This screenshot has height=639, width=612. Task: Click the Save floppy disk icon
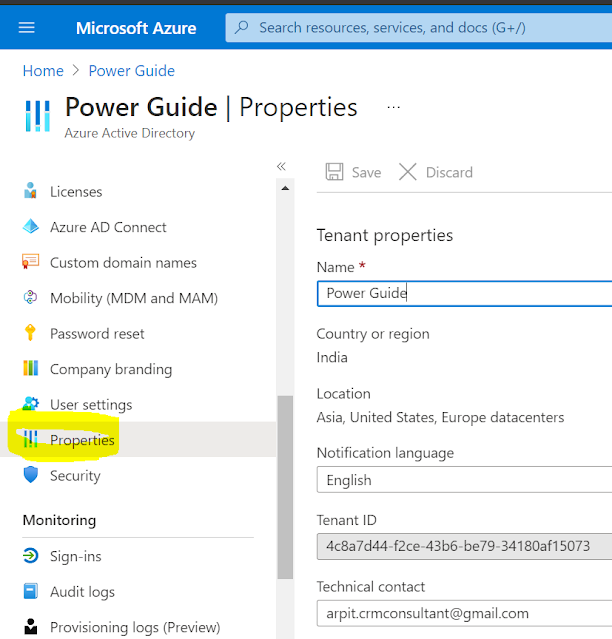(334, 172)
